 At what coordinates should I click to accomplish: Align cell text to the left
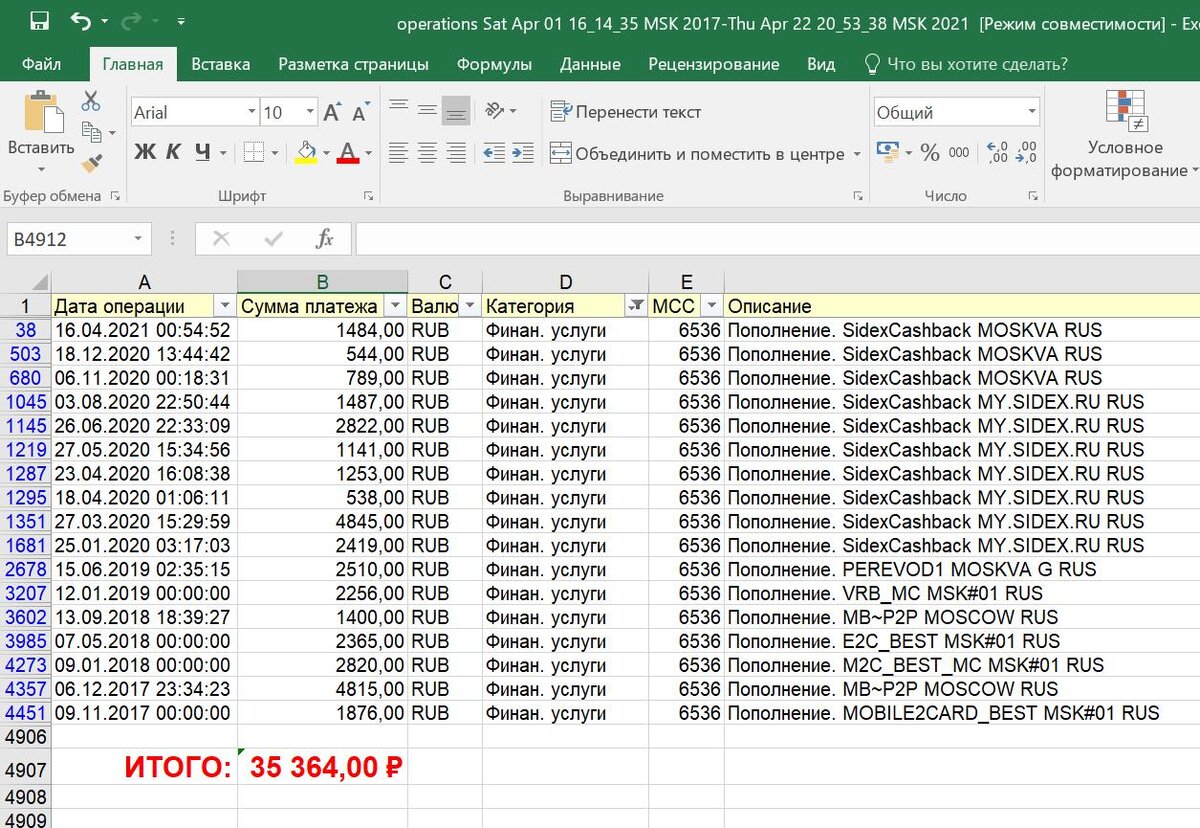pyautogui.click(x=399, y=153)
